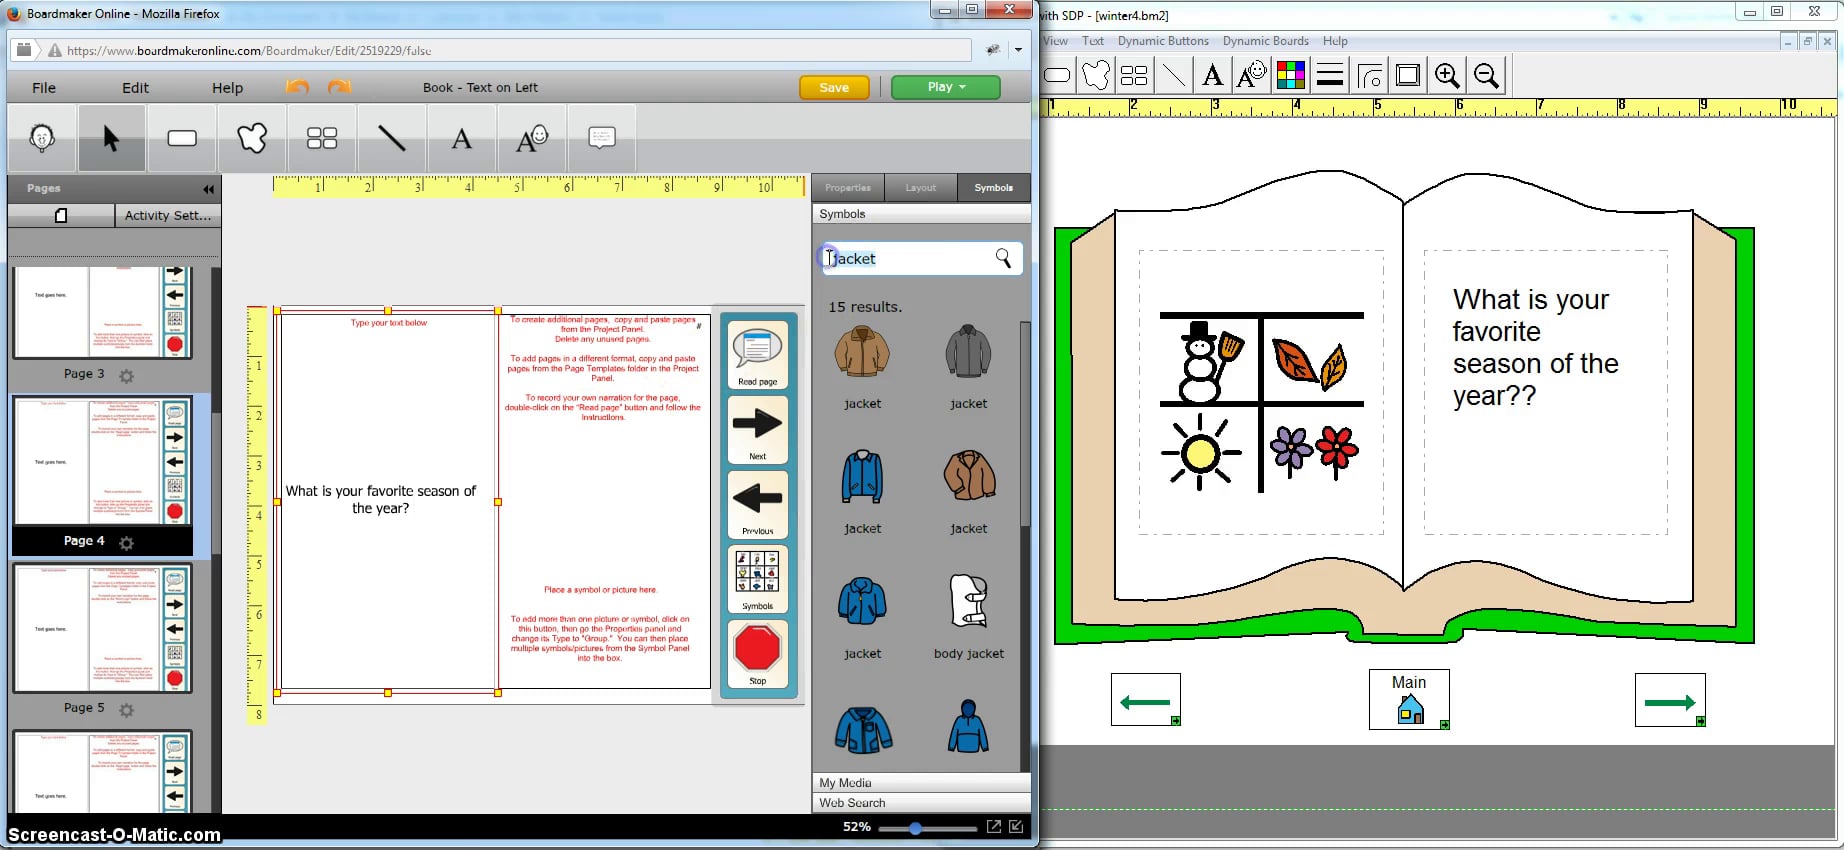Collapse the Pages panel

pos(208,188)
